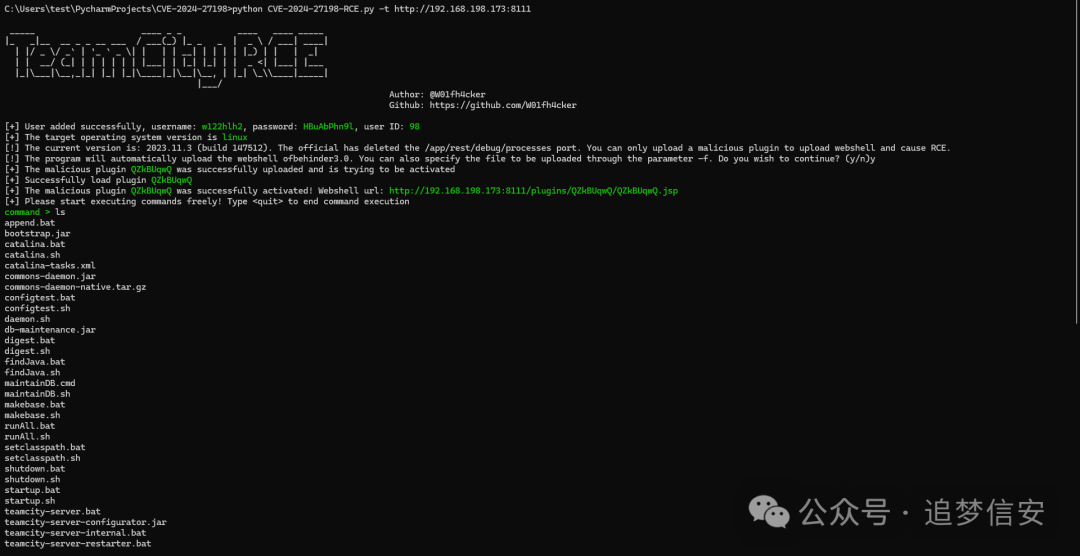Click the 'Successfully load plugin QZkBUqwQ' line
The height and width of the screenshot is (556, 1080).
pyautogui.click(x=98, y=181)
